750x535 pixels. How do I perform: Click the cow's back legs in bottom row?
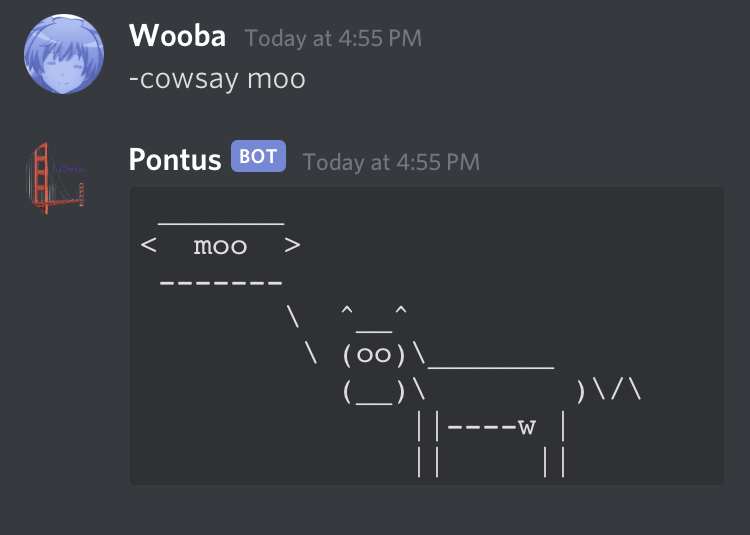(554, 462)
